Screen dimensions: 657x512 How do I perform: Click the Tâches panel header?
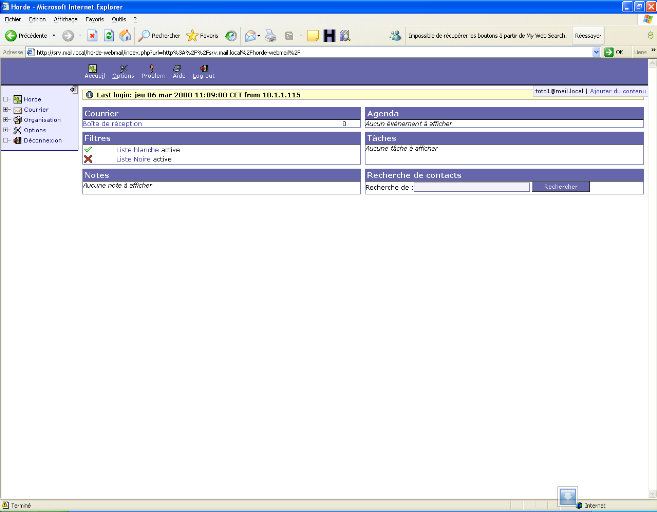[x=504, y=138]
